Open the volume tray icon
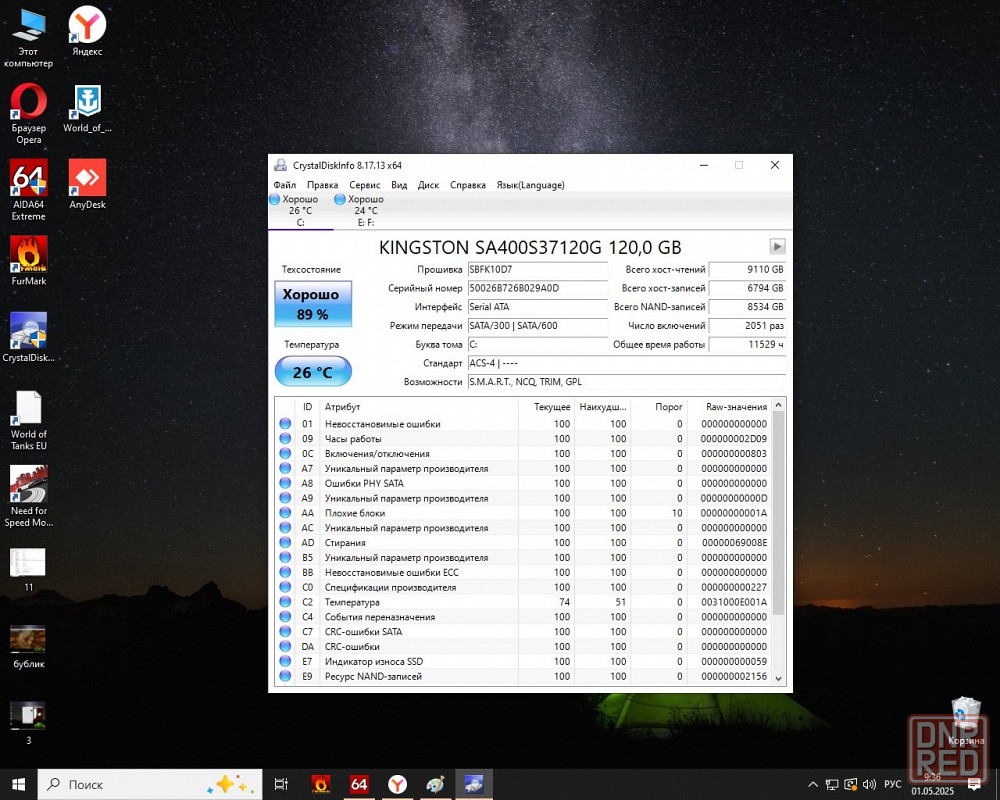Viewport: 1000px width, 800px height. (x=869, y=784)
